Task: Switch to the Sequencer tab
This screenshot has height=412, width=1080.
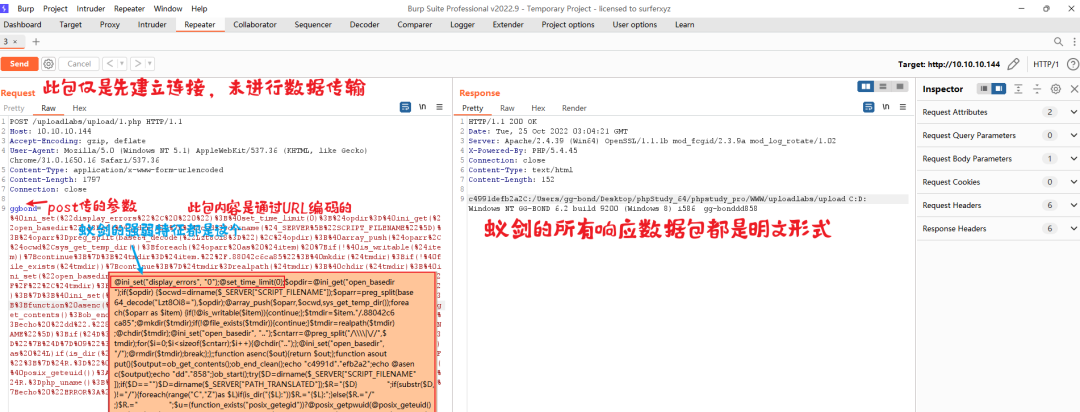Action: [313, 25]
